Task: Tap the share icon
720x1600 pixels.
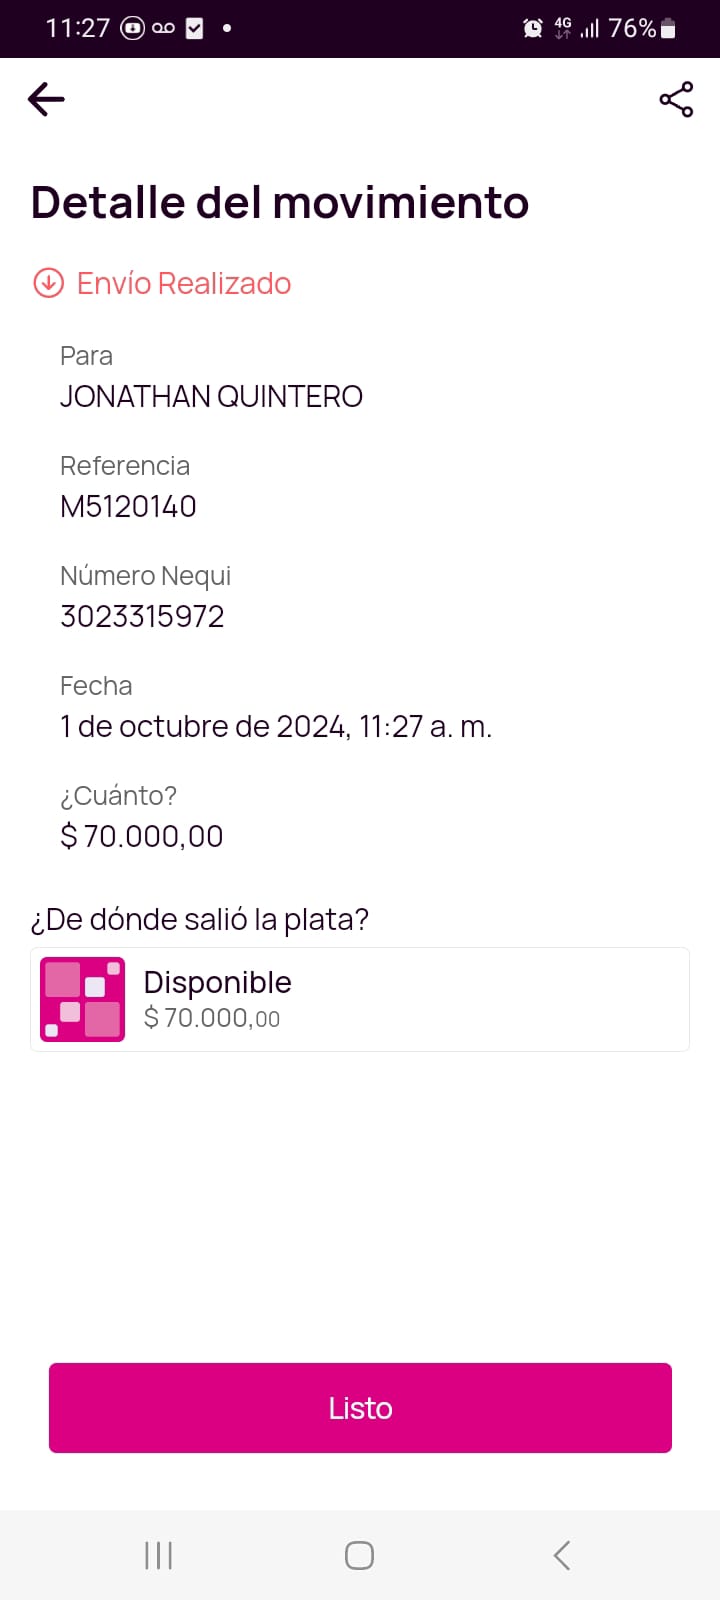Action: (676, 99)
